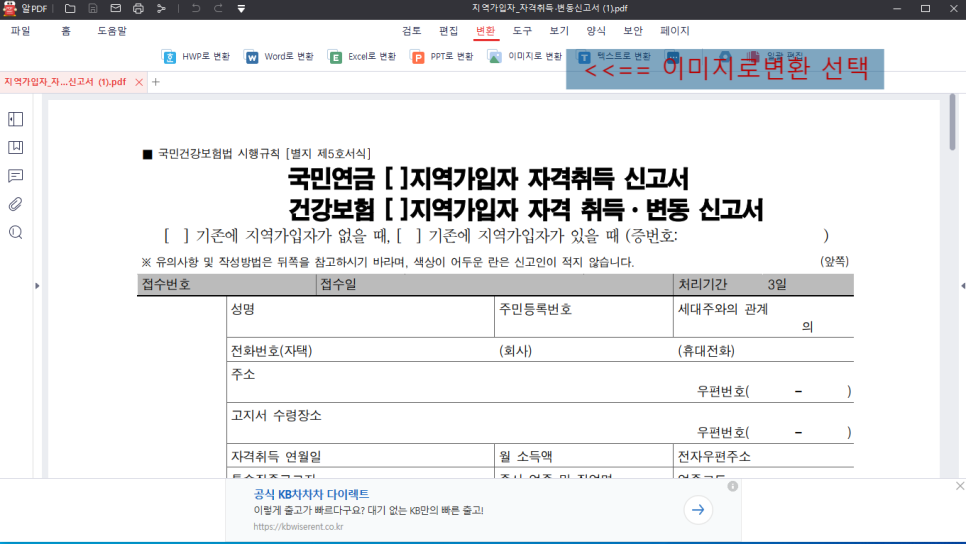
Task: Expand the right side panel arrow
Action: coord(962,286)
